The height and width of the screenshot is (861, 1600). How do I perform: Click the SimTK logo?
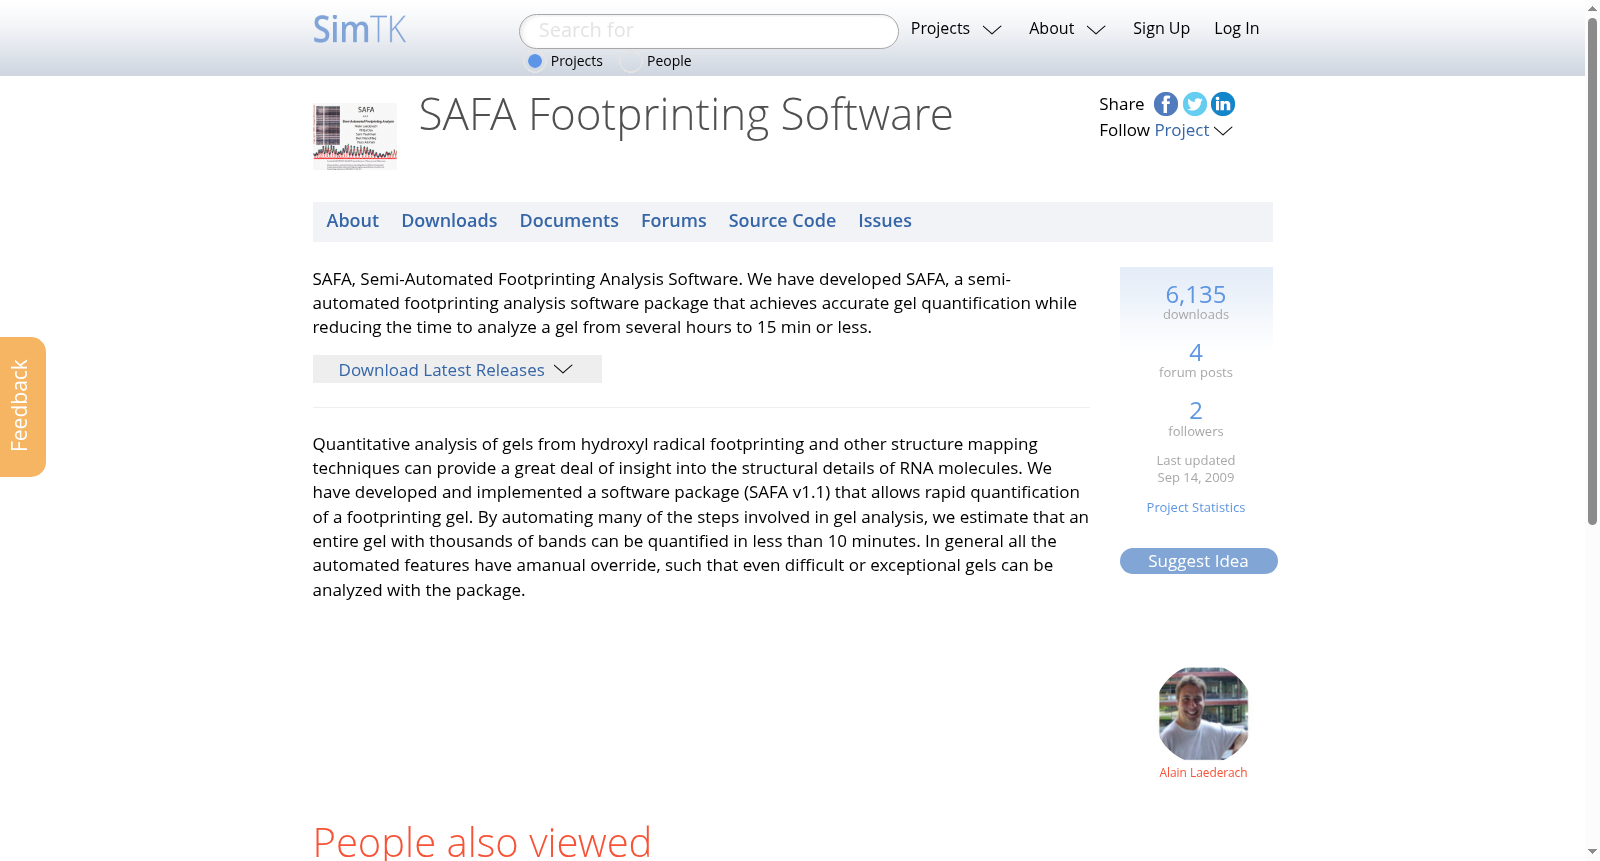(360, 29)
